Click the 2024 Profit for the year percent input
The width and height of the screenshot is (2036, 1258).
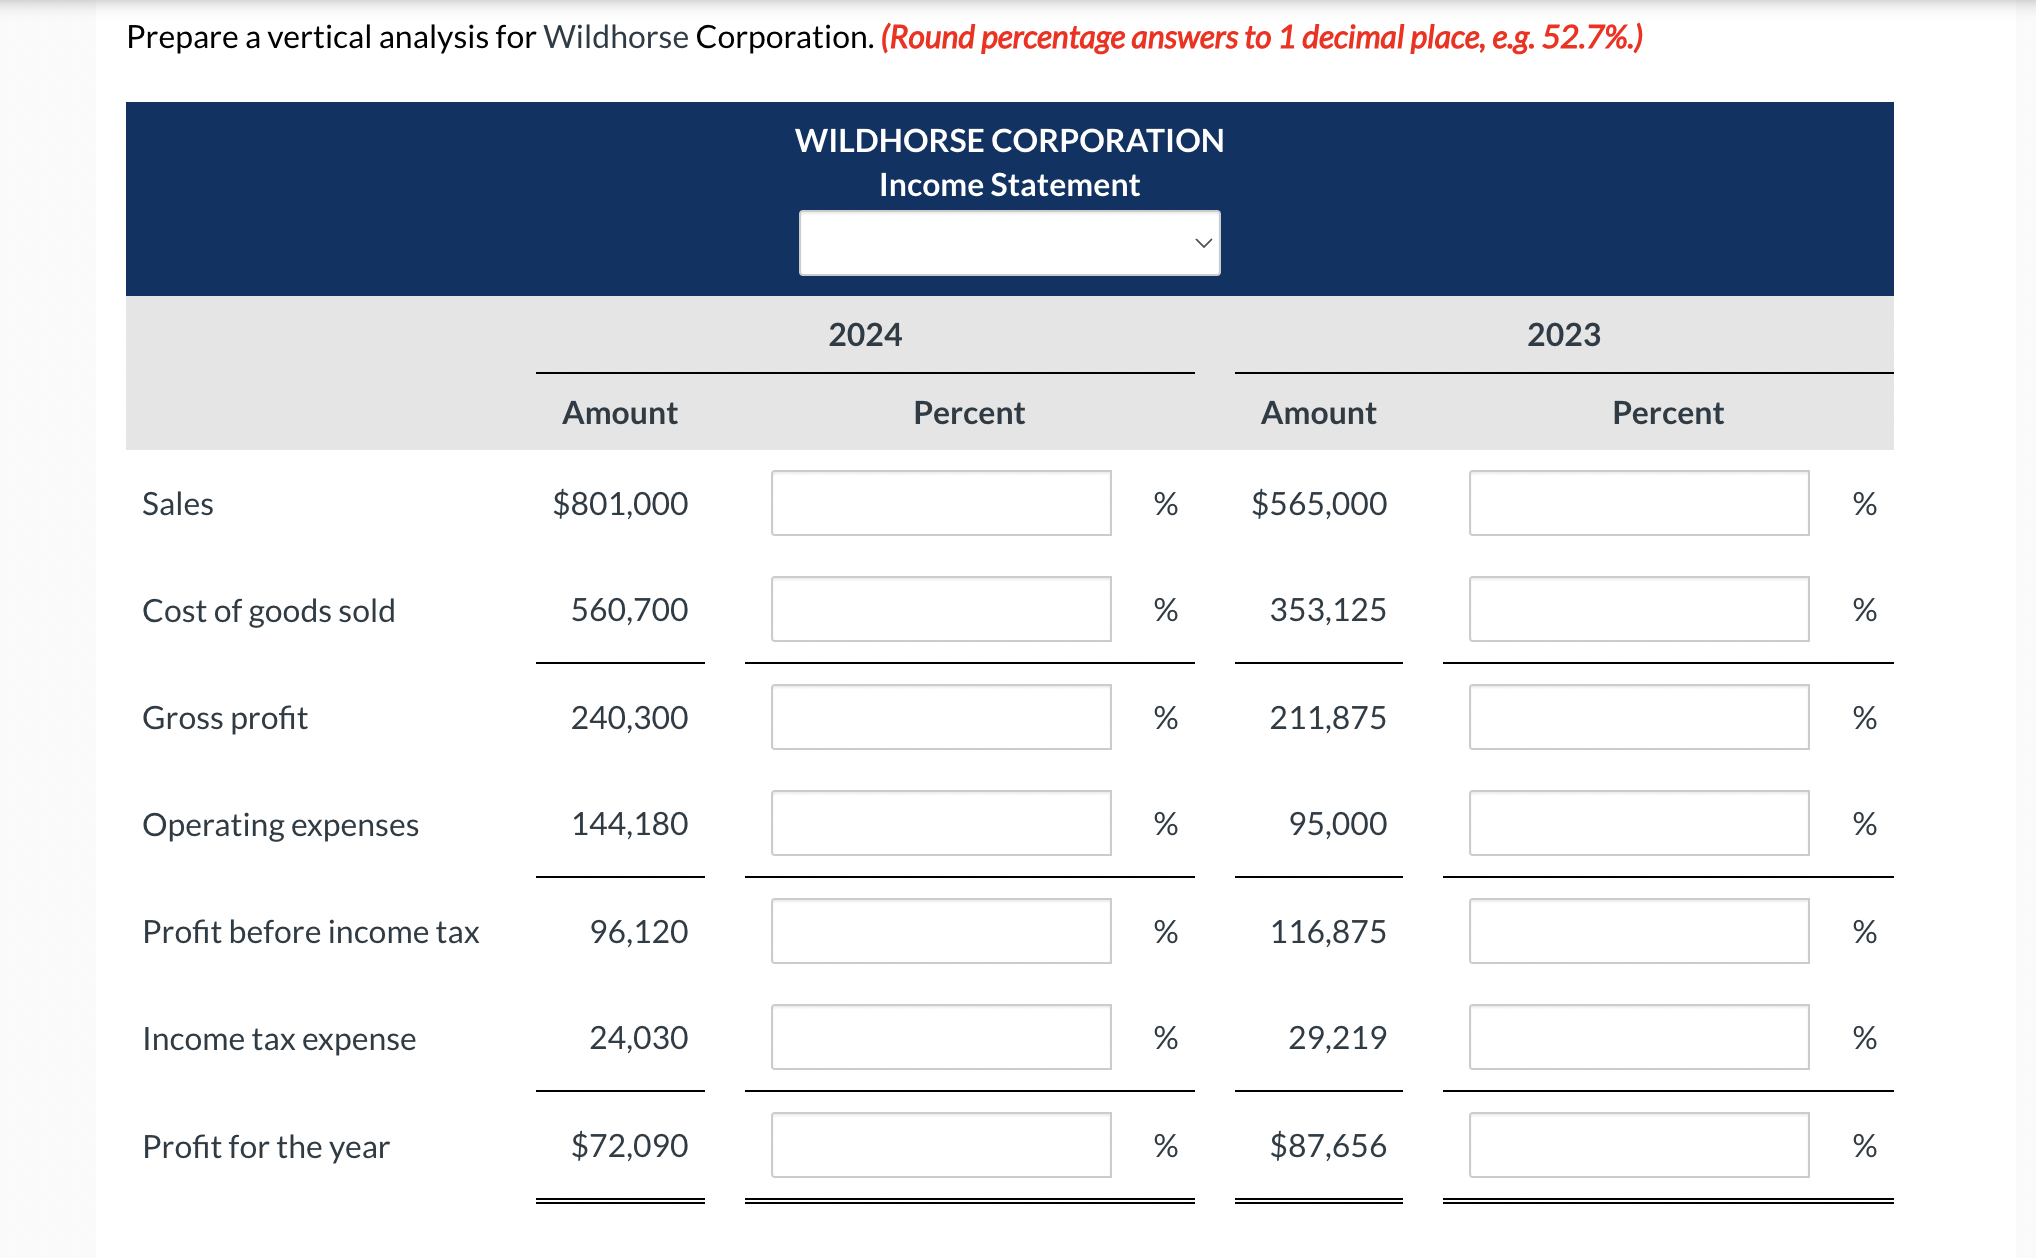[x=940, y=1145]
